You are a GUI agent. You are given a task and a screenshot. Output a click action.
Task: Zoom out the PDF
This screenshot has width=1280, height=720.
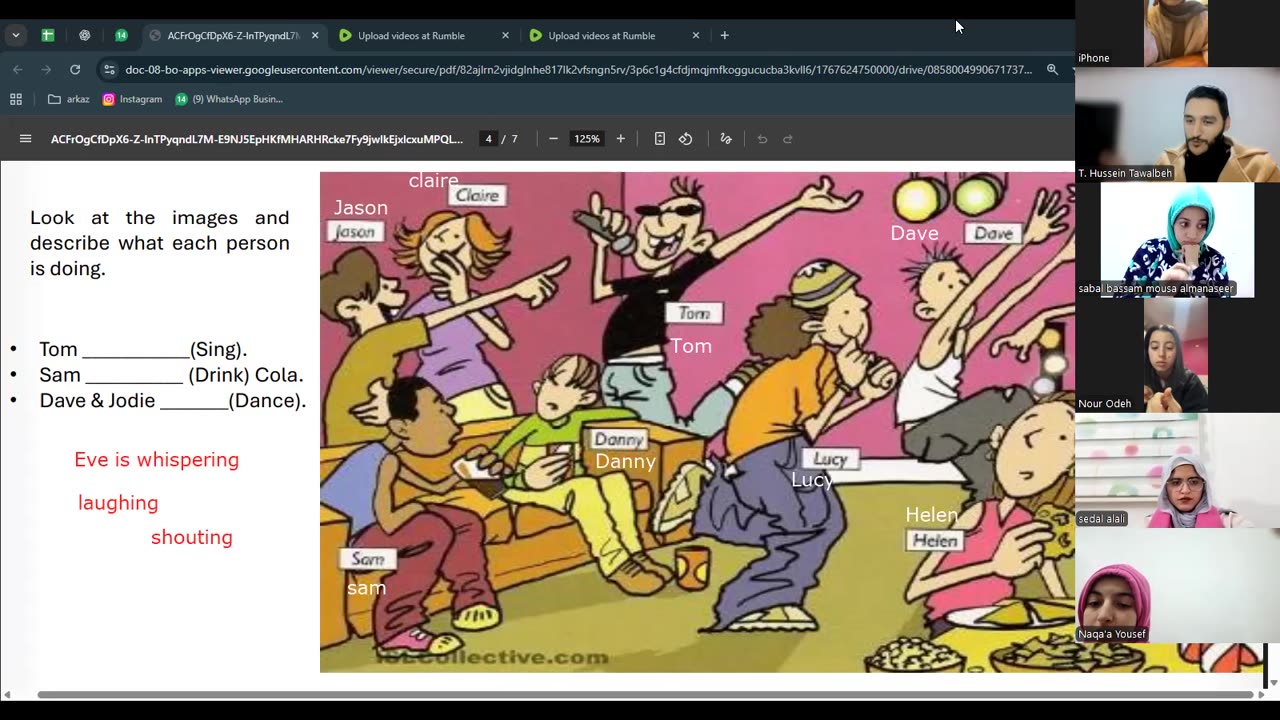(553, 139)
